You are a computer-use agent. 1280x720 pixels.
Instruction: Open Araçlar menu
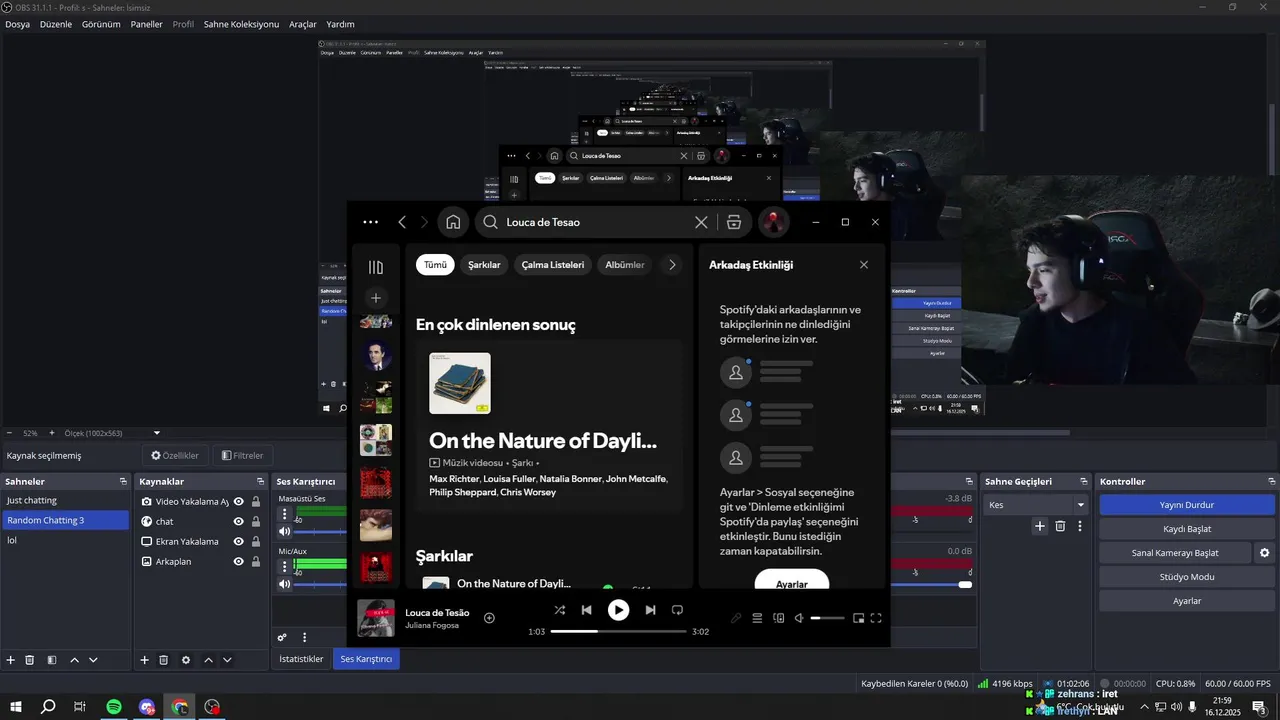click(x=303, y=24)
